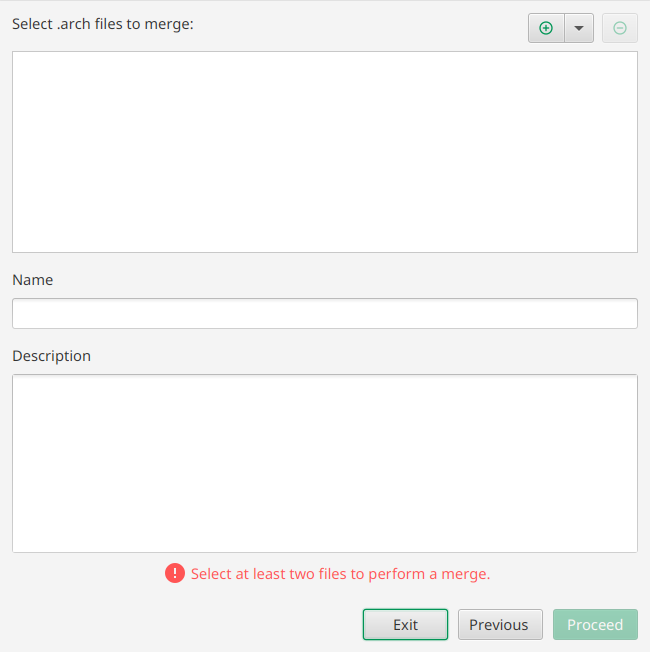Click the Exit button

pos(405,625)
